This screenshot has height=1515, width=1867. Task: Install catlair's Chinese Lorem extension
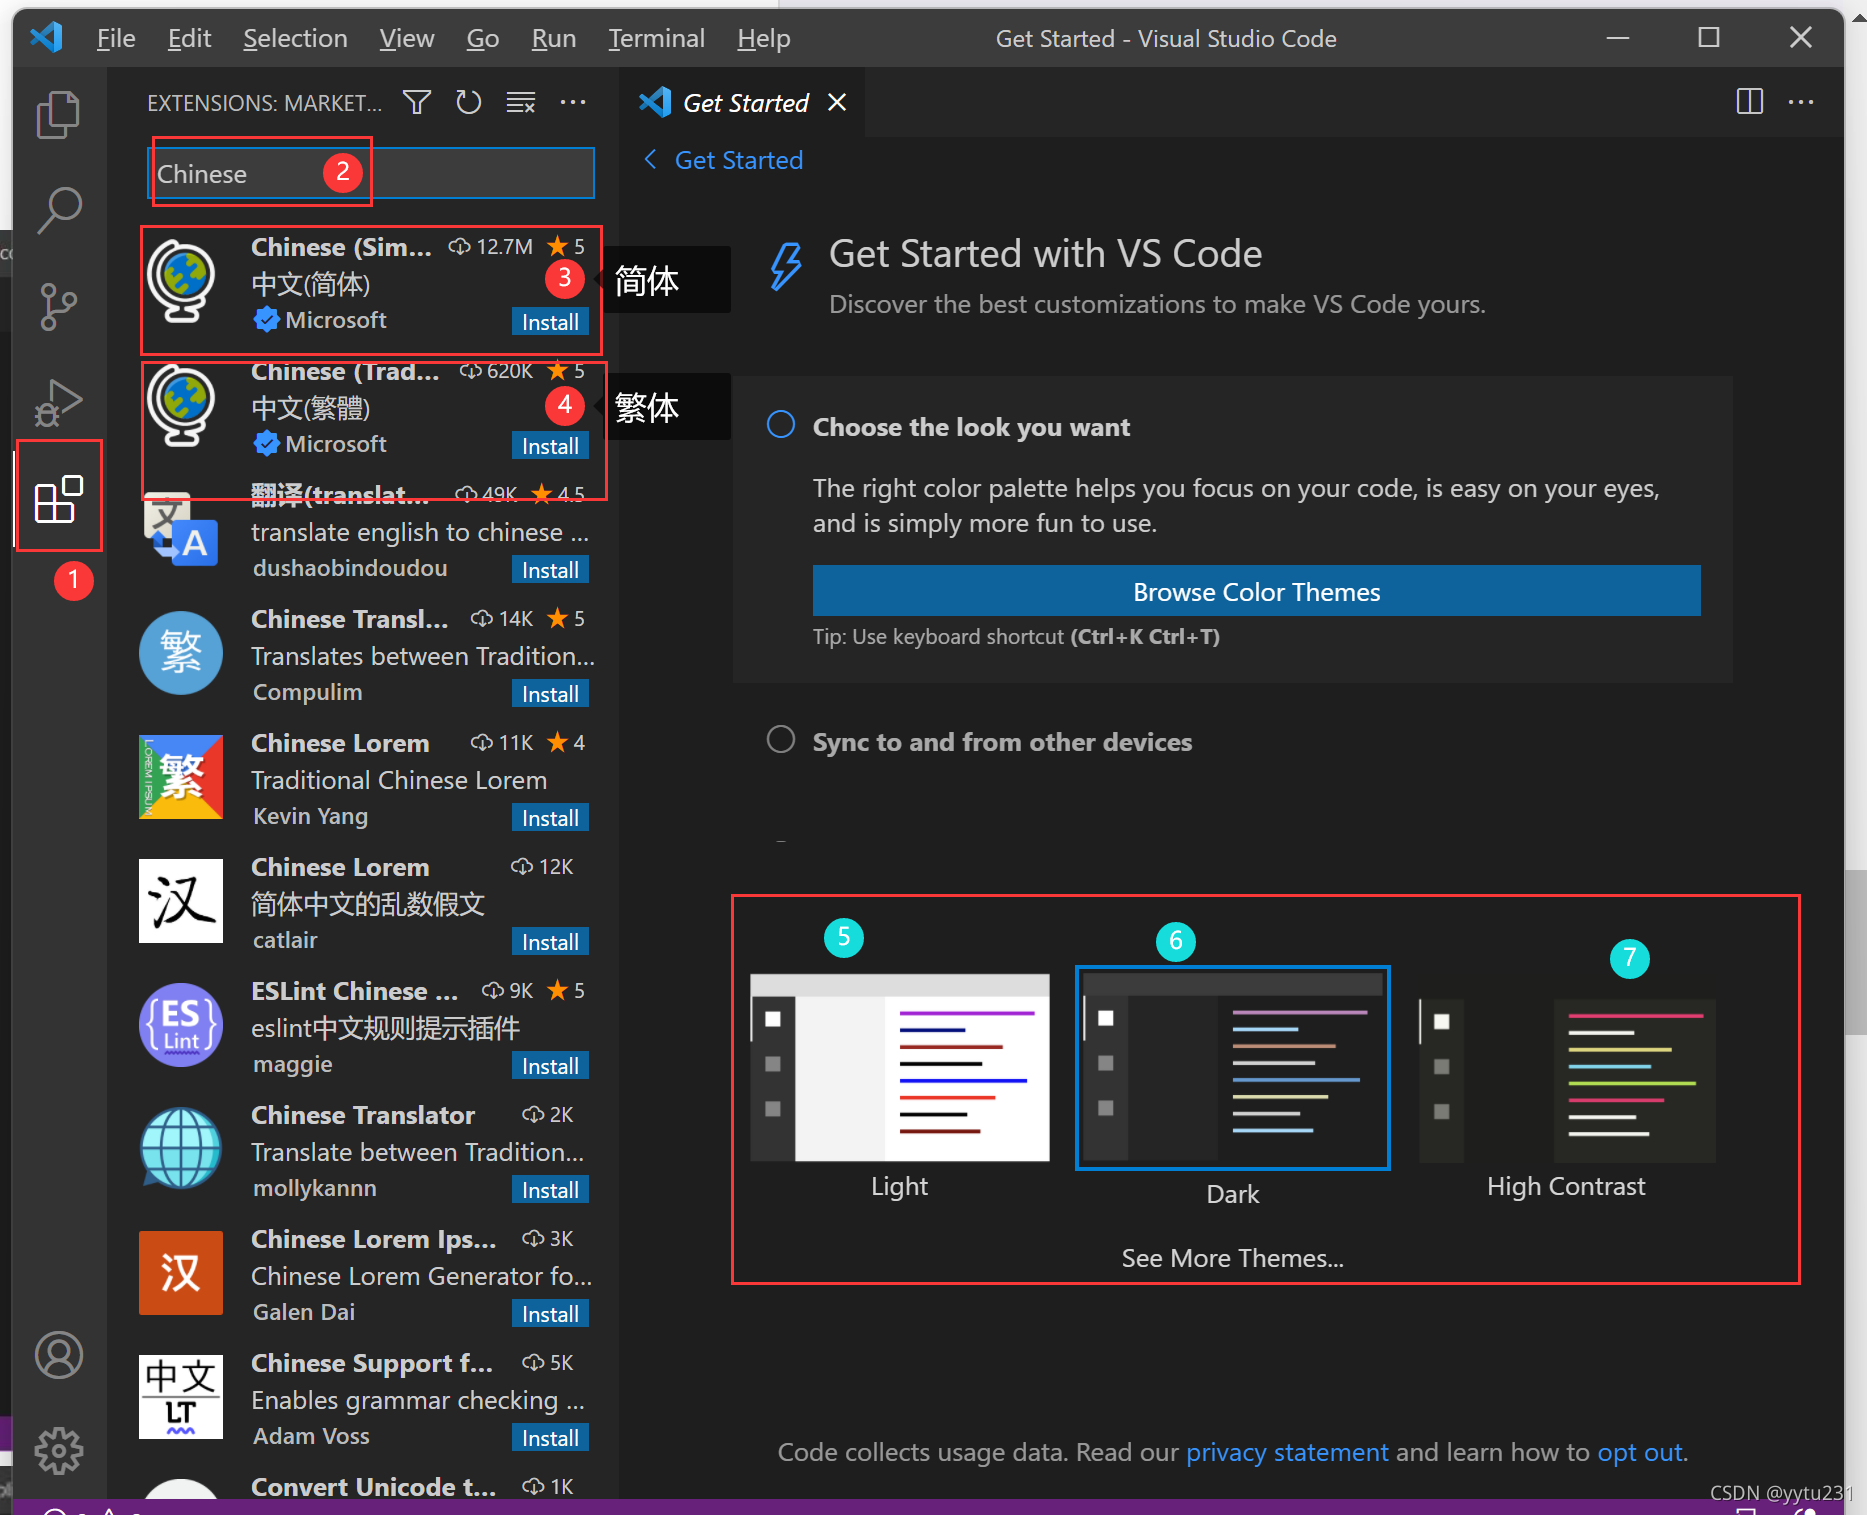550,942
